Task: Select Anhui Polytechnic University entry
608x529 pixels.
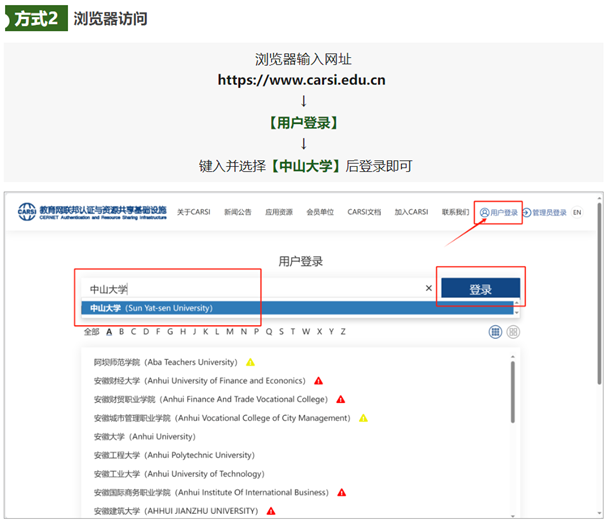Action: [174, 455]
